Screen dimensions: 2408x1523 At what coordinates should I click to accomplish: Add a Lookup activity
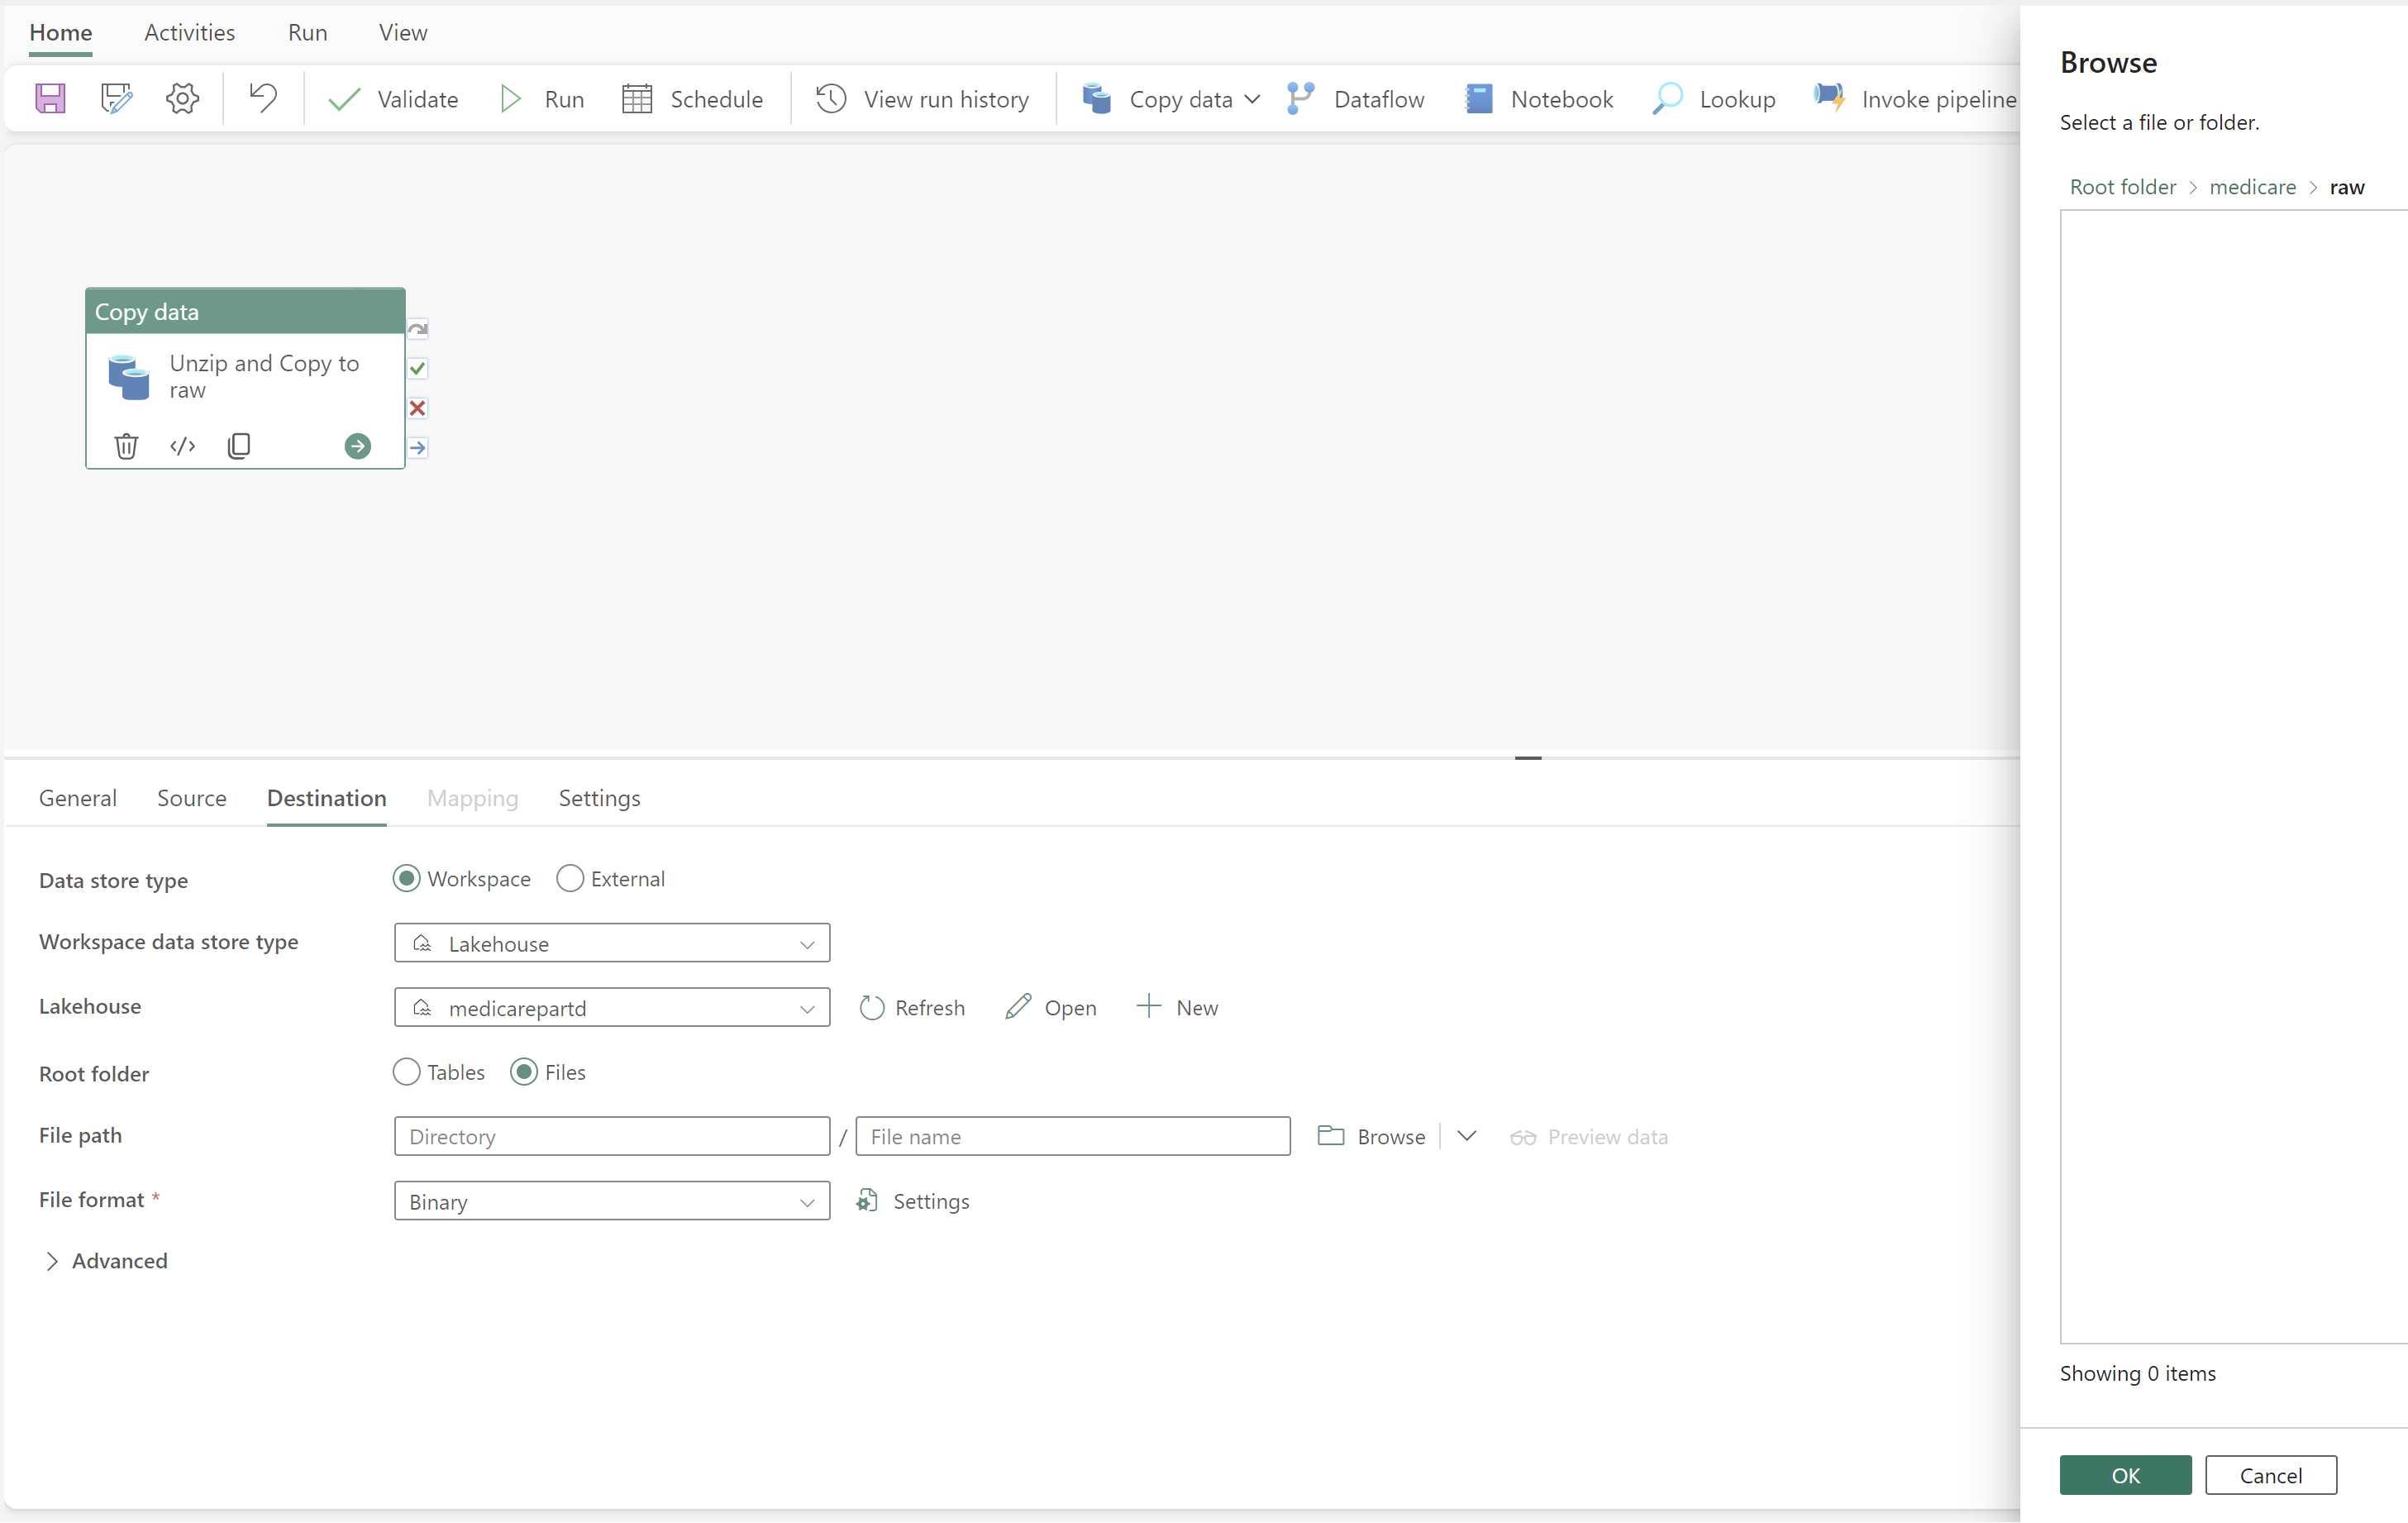pos(1714,99)
